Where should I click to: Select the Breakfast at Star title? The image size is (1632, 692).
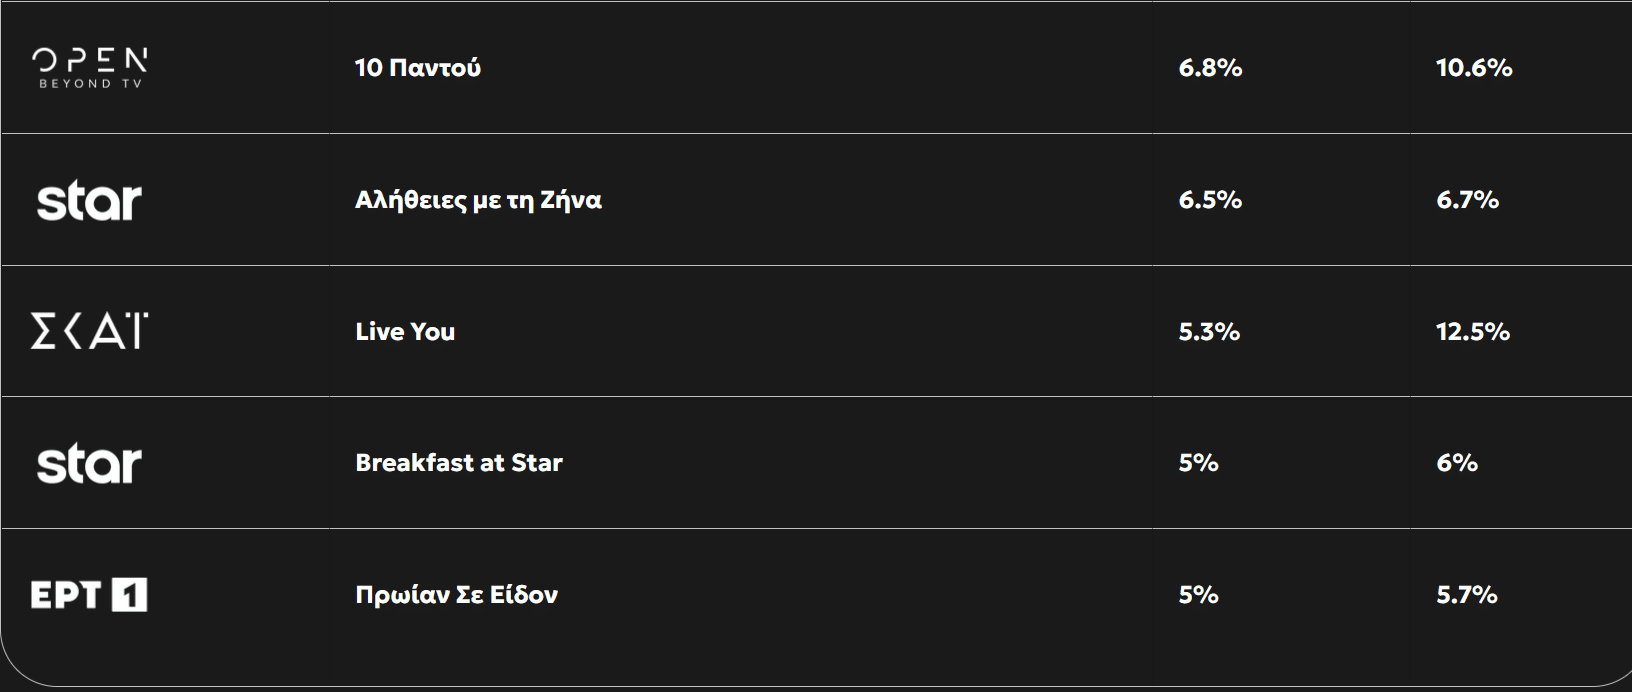pyautogui.click(x=459, y=463)
